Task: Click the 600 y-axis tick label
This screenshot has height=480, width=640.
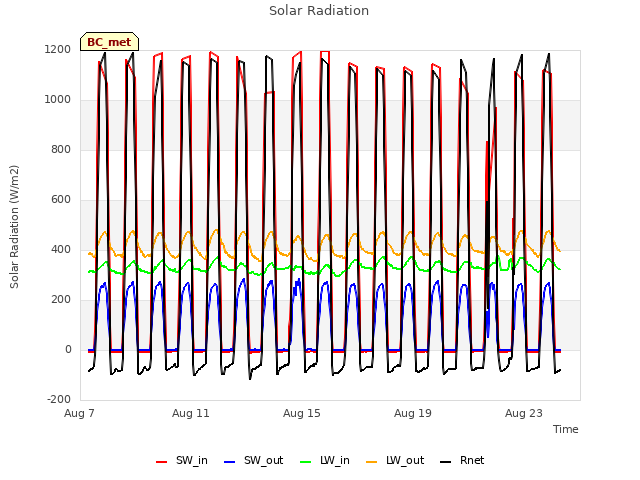Action: point(61,200)
